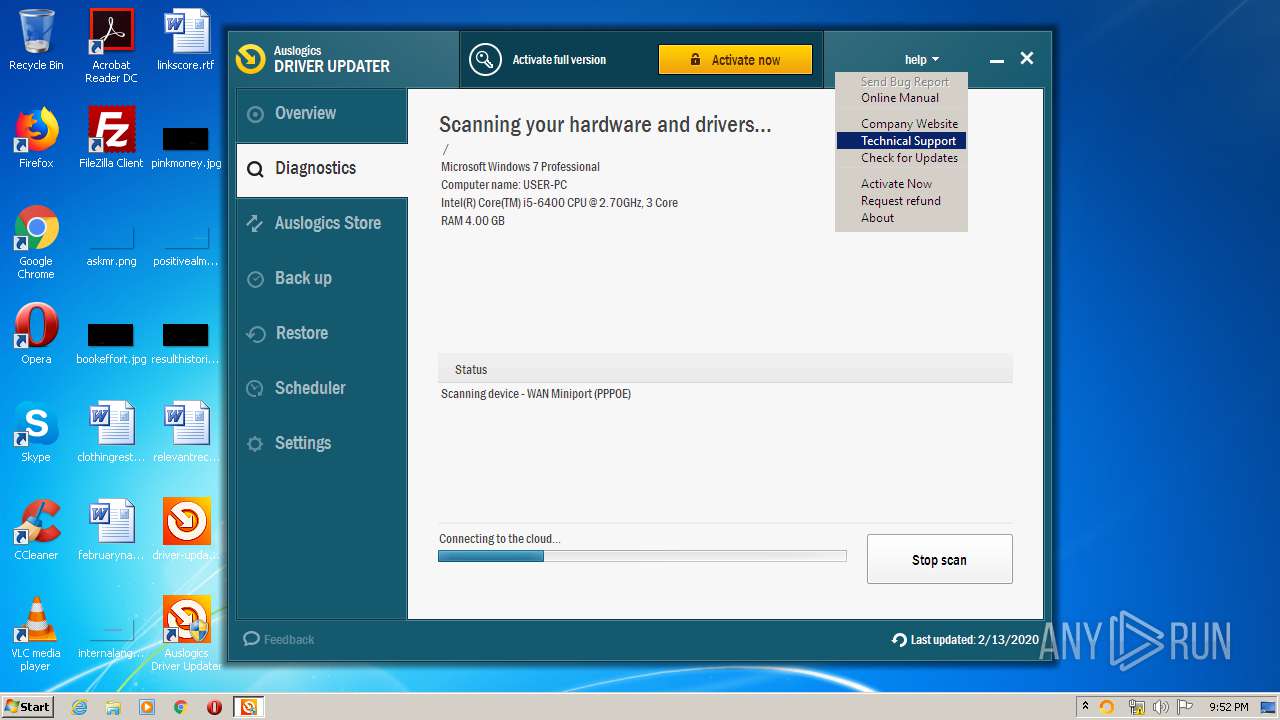Viewport: 1280px width, 720px height.
Task: Click the Activate now button
Action: click(735, 60)
